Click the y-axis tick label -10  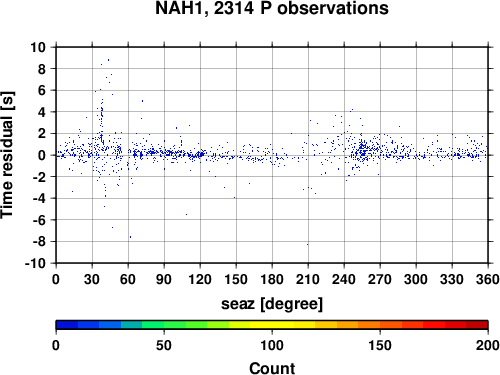[x=35, y=263]
